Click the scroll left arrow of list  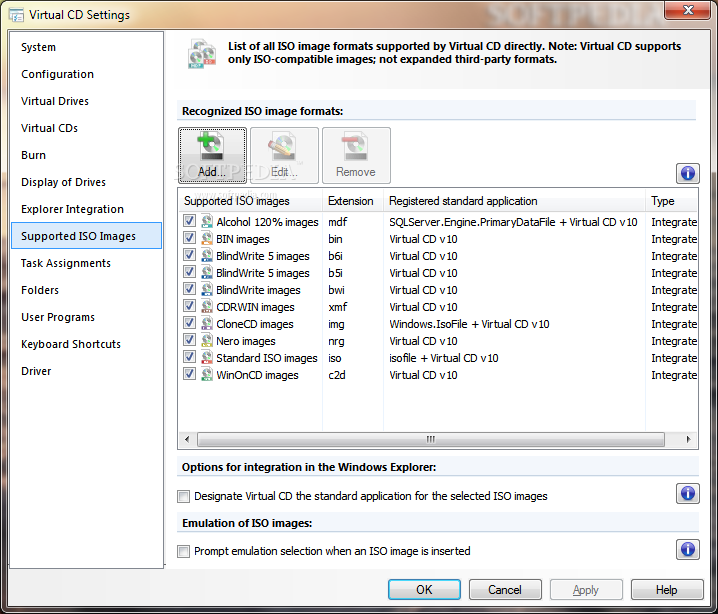click(x=187, y=440)
